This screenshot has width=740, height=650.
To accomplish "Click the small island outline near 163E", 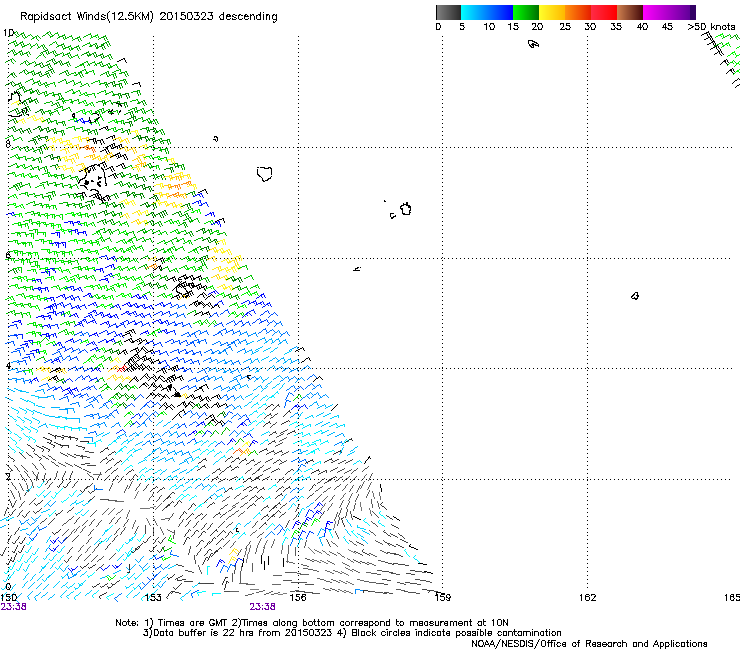I will tap(635, 296).
